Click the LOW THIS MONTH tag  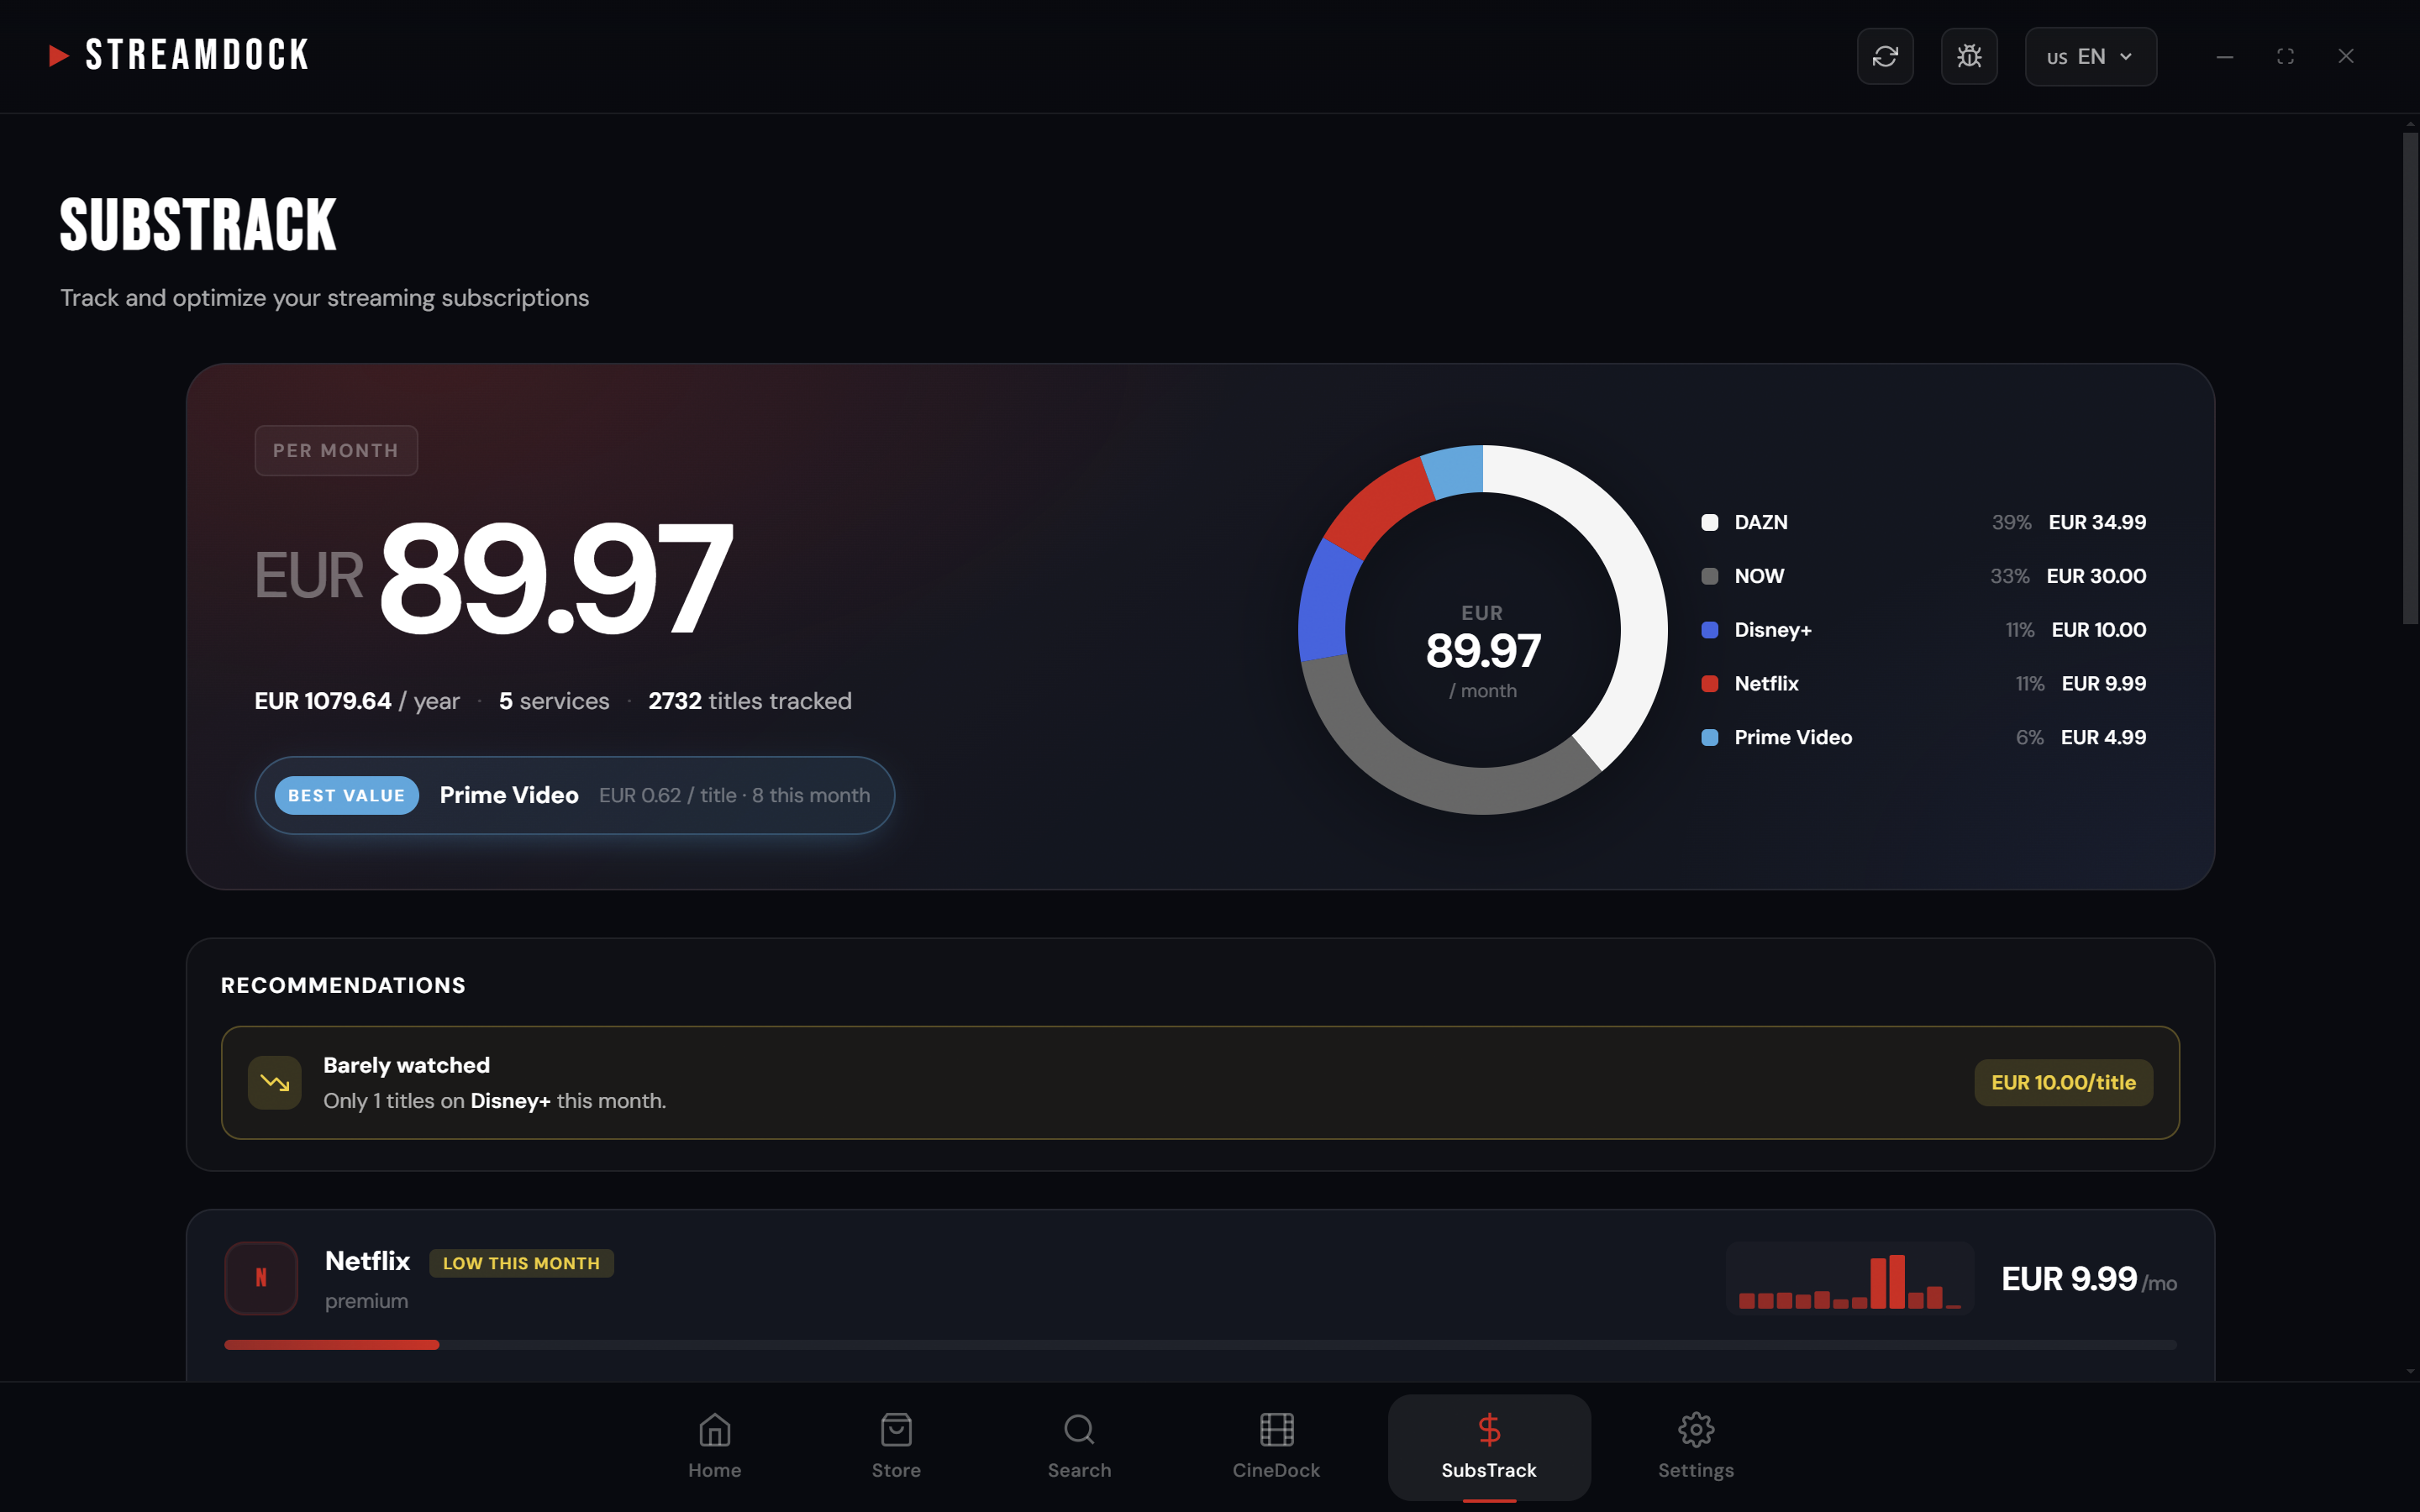point(521,1263)
